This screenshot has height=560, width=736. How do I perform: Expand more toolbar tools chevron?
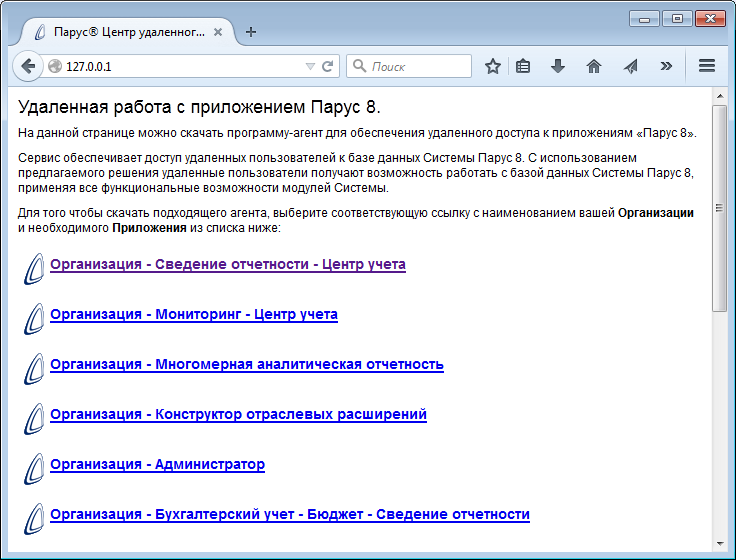pos(666,66)
